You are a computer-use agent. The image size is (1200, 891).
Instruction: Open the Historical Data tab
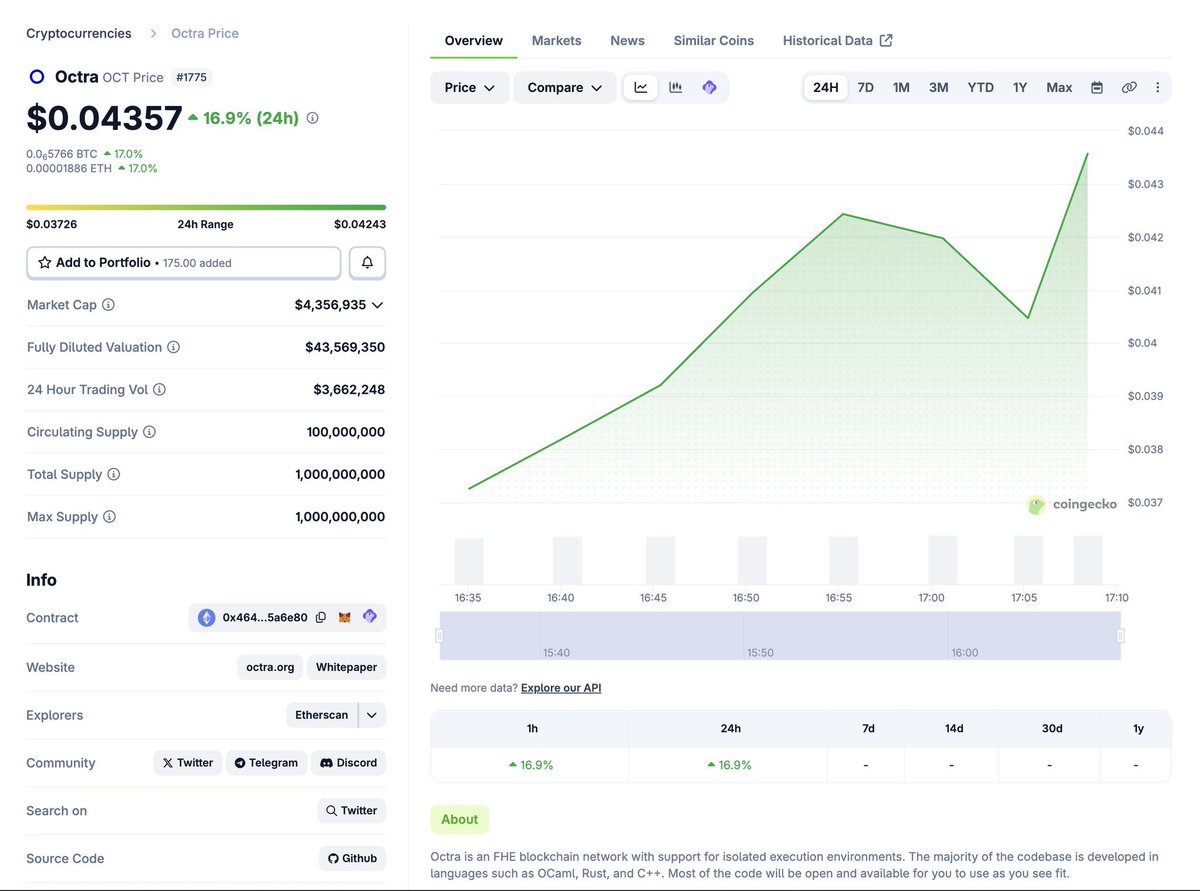[x=838, y=41]
